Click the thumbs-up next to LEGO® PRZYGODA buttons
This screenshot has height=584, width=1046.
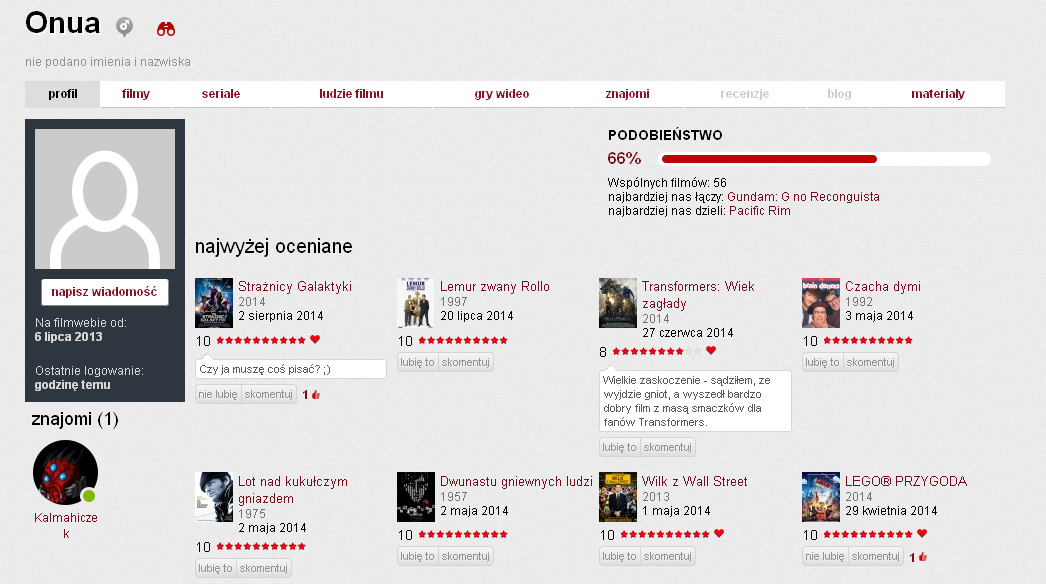point(917,556)
